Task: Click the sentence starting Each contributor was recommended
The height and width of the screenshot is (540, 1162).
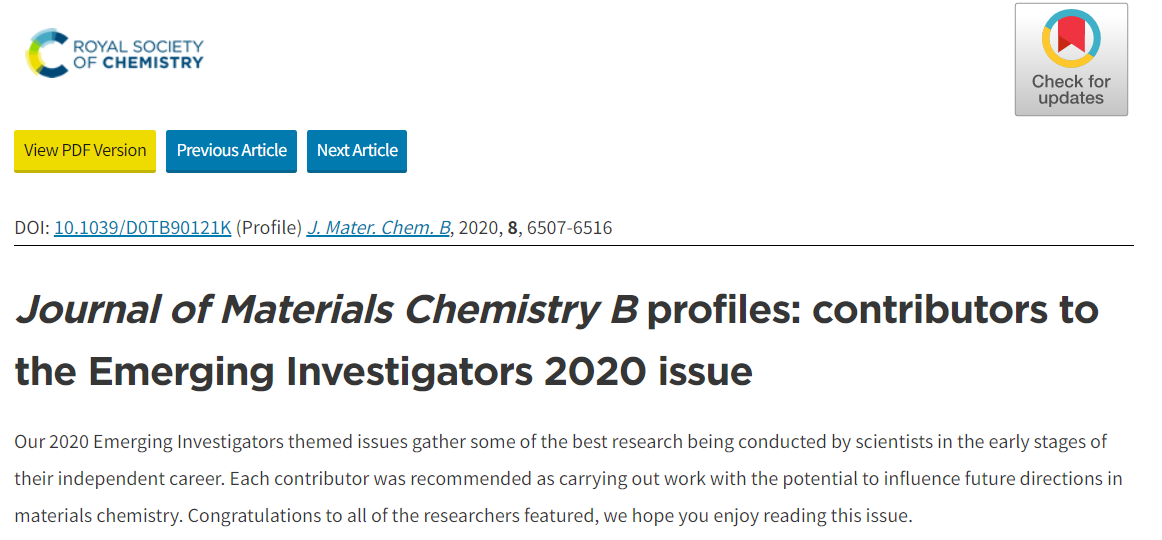Action: (x=677, y=479)
